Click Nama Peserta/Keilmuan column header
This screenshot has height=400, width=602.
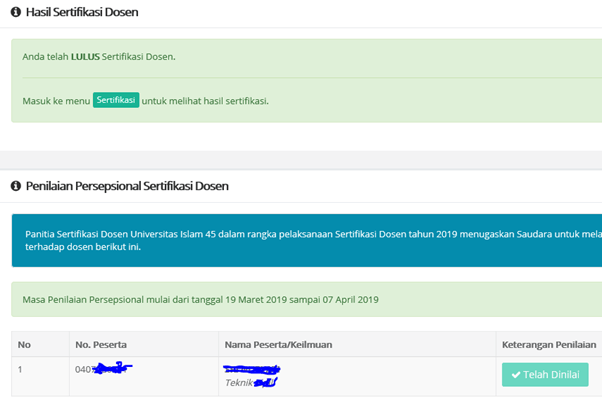tap(278, 345)
